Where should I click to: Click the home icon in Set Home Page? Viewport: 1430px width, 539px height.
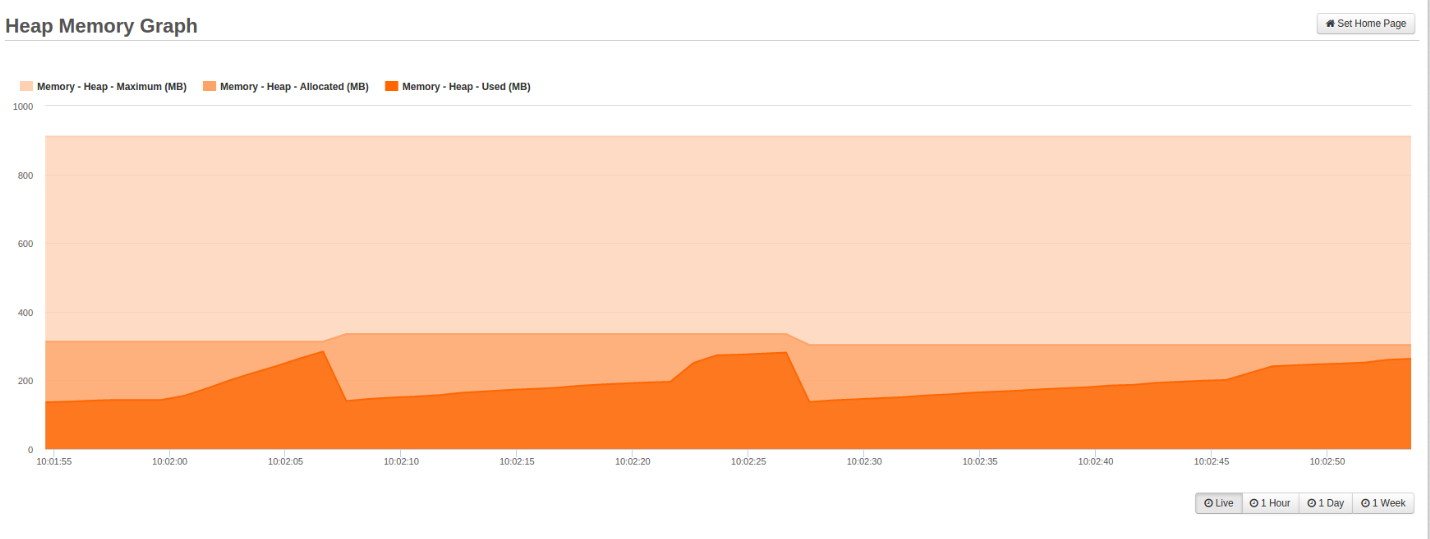[1330, 23]
